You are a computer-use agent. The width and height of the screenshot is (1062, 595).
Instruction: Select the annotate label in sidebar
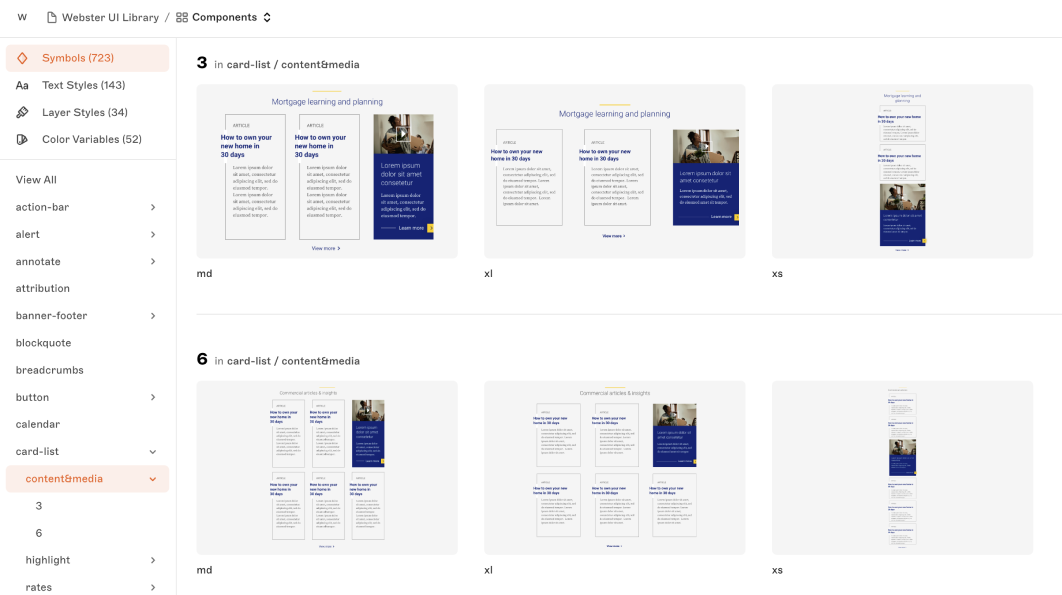[x=38, y=262]
